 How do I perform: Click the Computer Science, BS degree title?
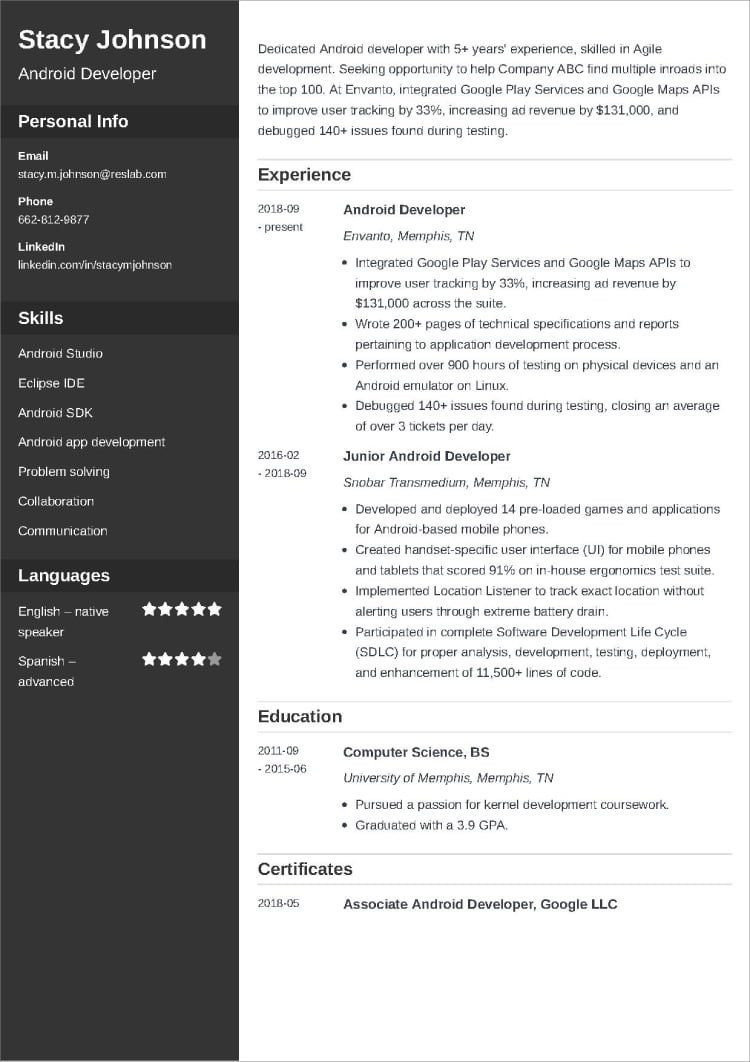416,752
